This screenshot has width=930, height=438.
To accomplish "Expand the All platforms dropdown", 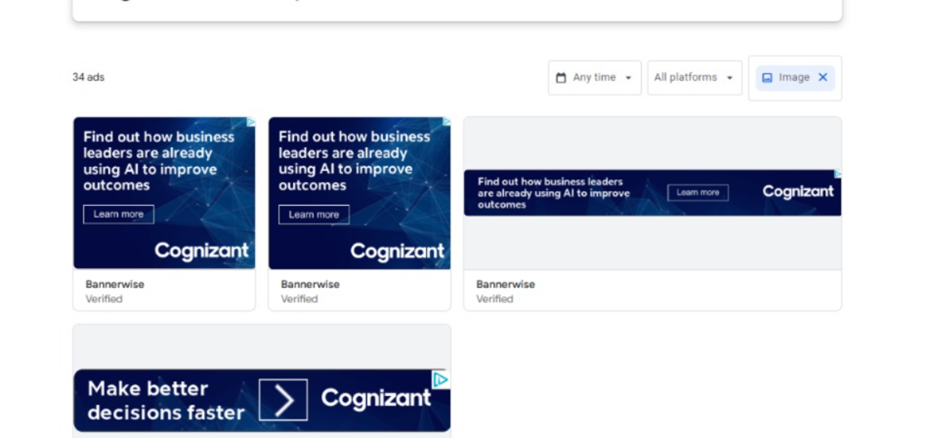I will (694, 78).
